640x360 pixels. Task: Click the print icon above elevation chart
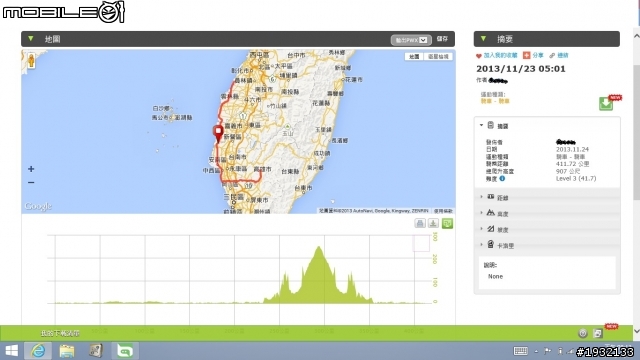420,223
